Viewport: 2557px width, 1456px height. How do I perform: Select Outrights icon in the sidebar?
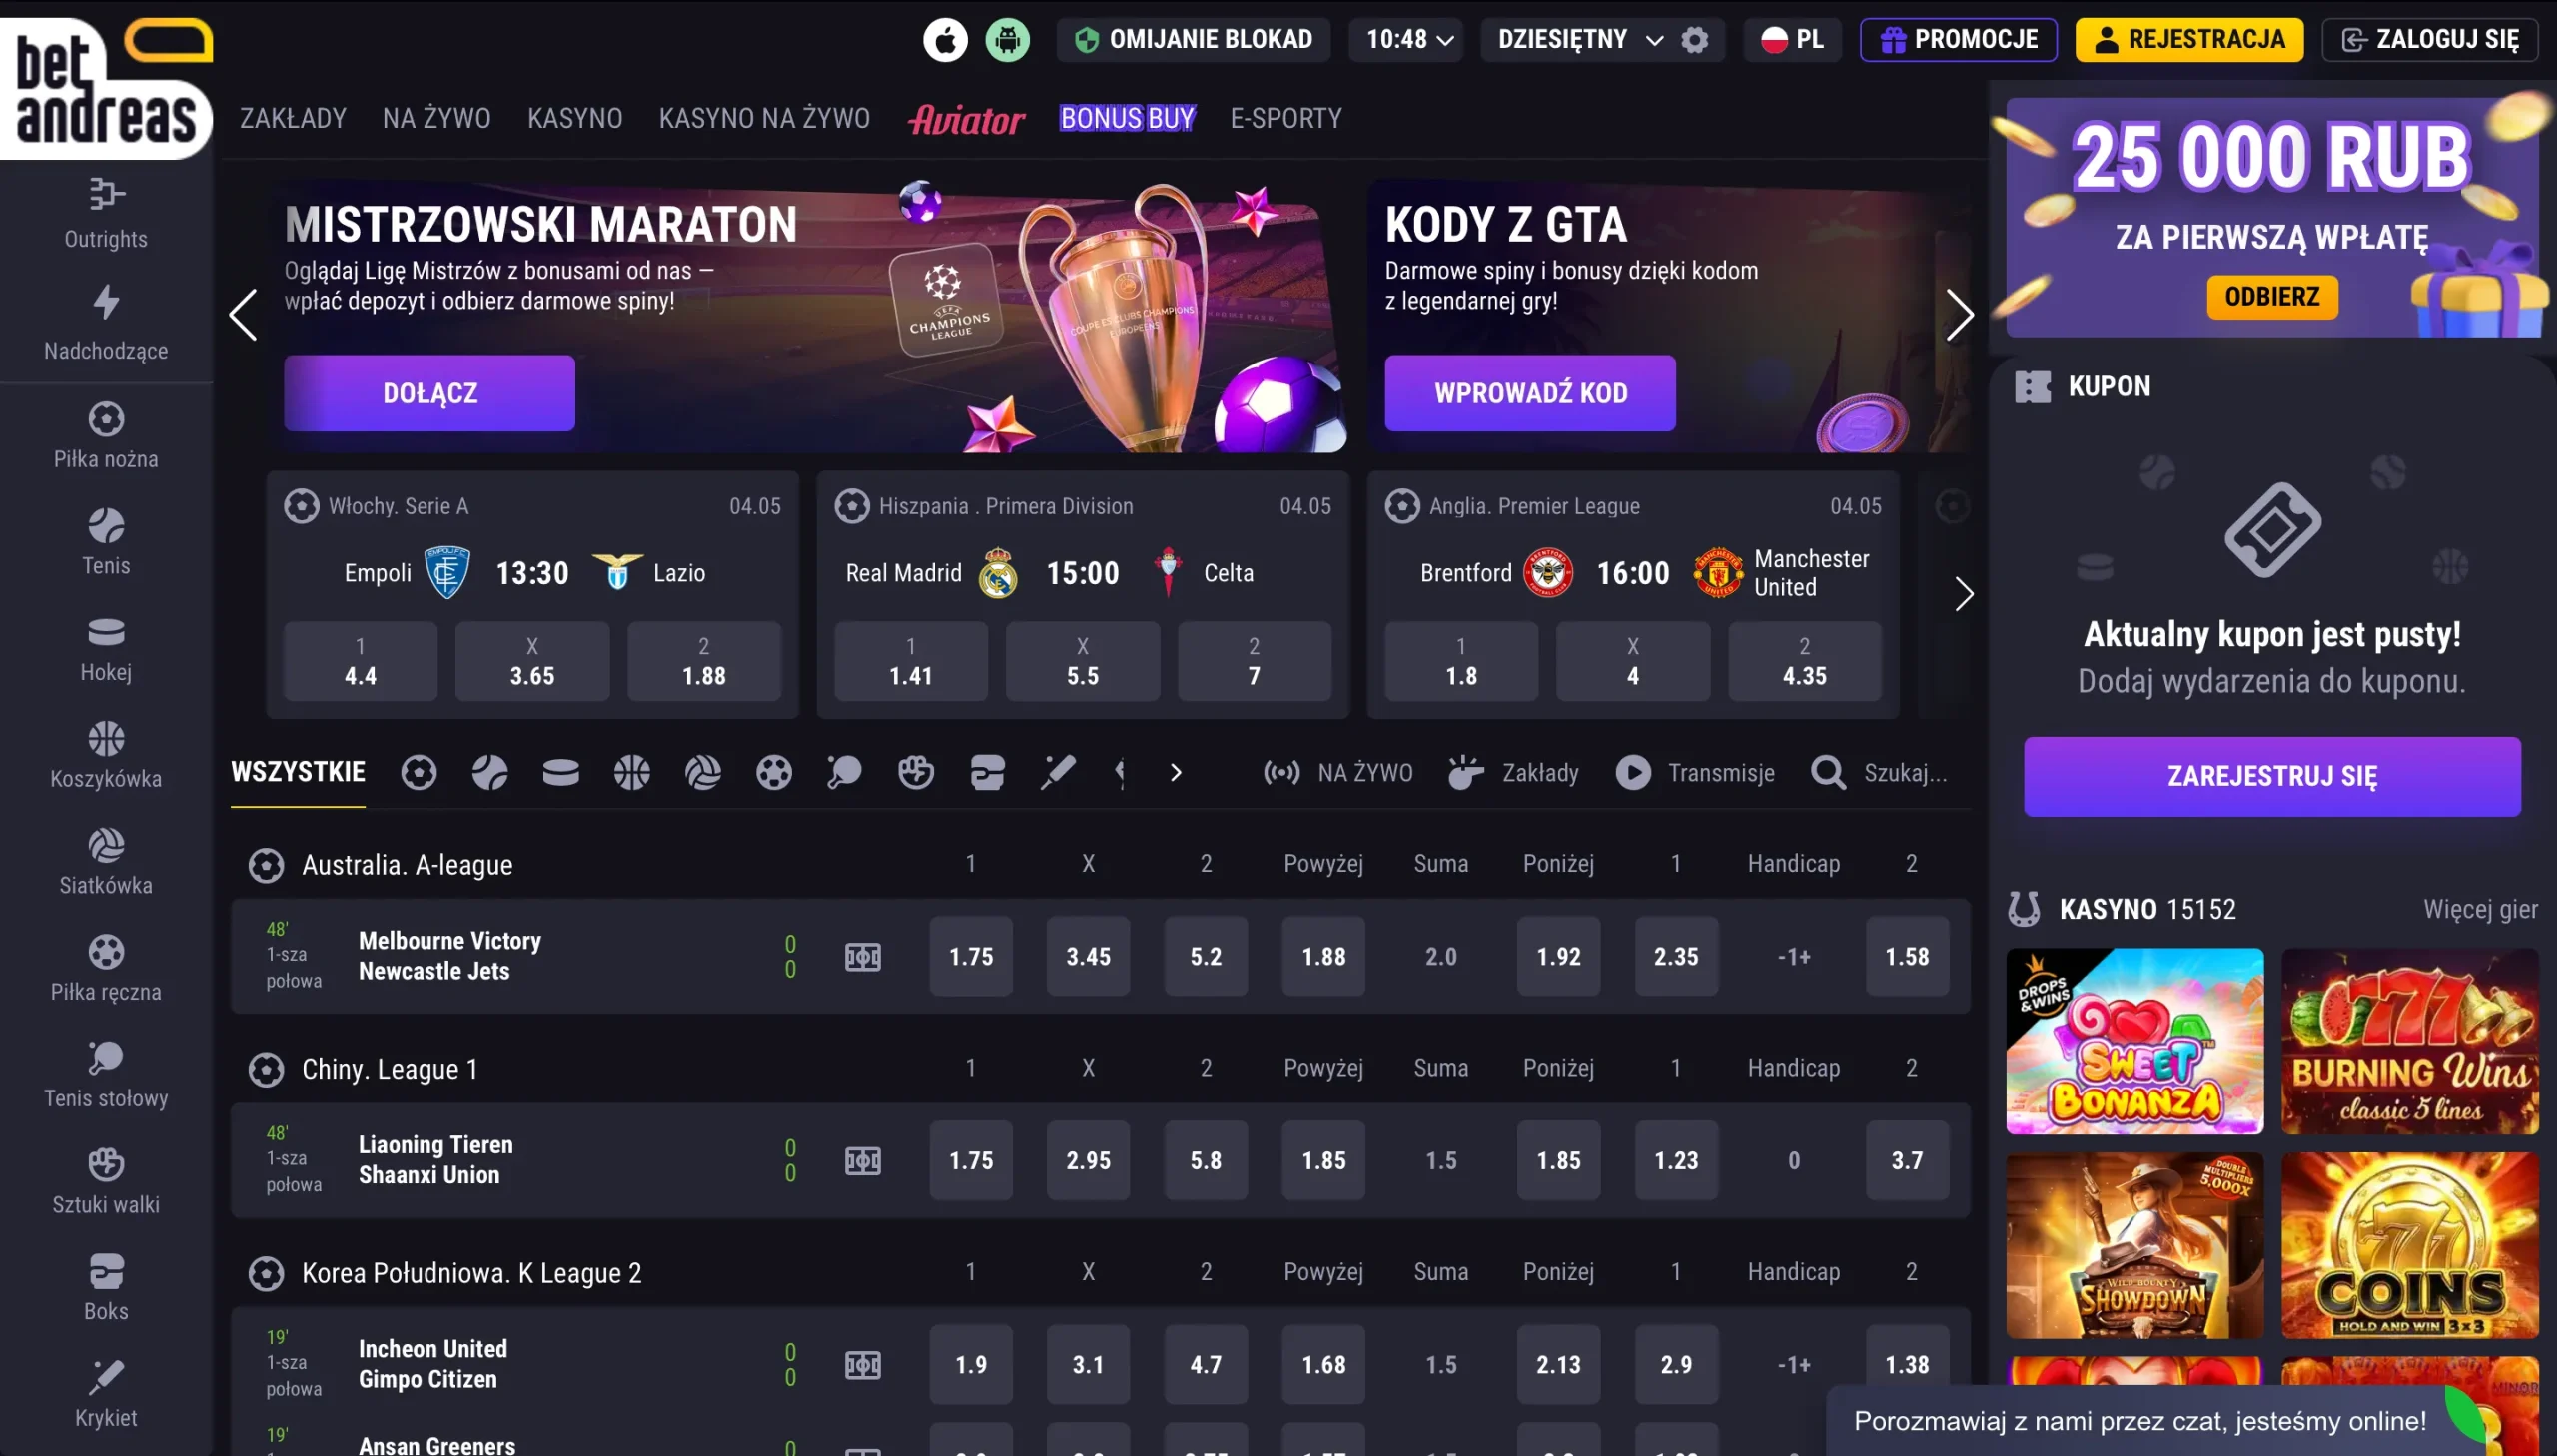(x=106, y=214)
